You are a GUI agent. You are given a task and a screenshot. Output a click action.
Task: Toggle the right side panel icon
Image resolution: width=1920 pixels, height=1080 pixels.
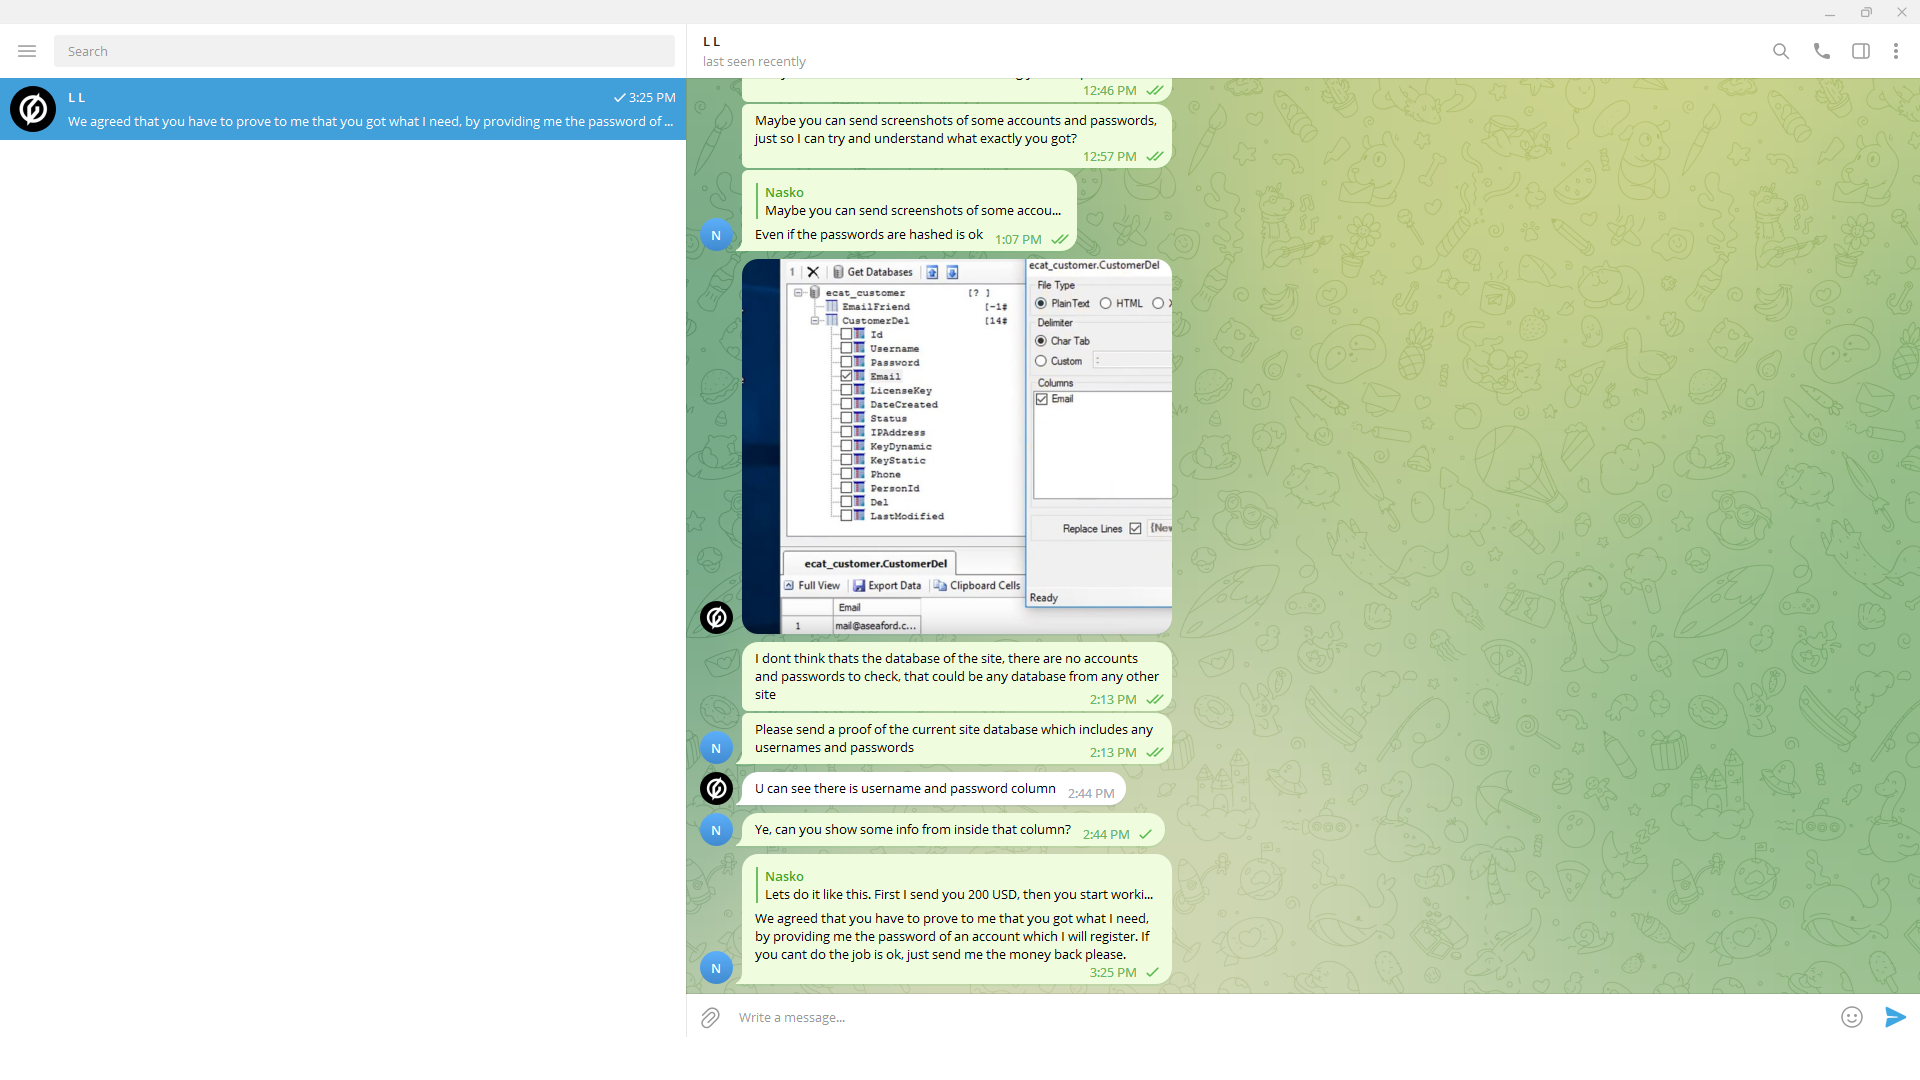coord(1860,51)
